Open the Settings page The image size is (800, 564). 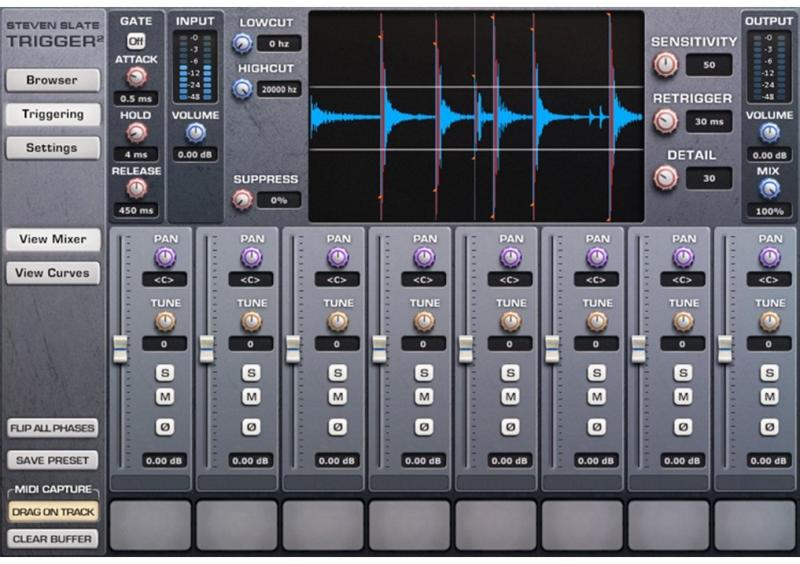(53, 148)
